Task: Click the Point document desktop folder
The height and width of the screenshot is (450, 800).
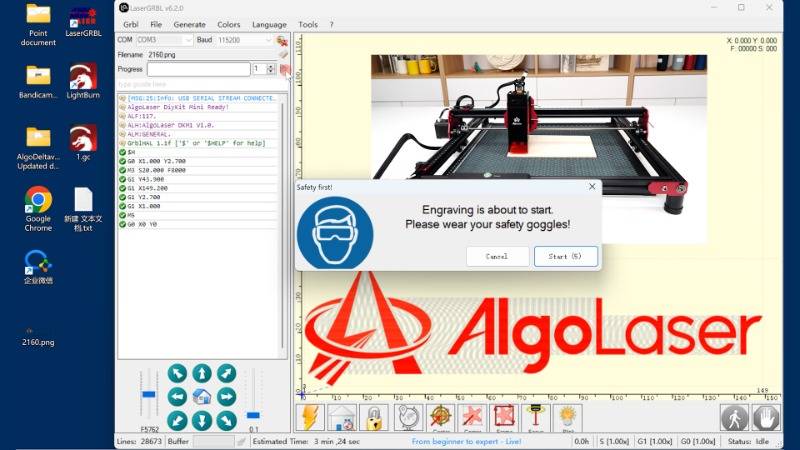Action: tap(38, 24)
